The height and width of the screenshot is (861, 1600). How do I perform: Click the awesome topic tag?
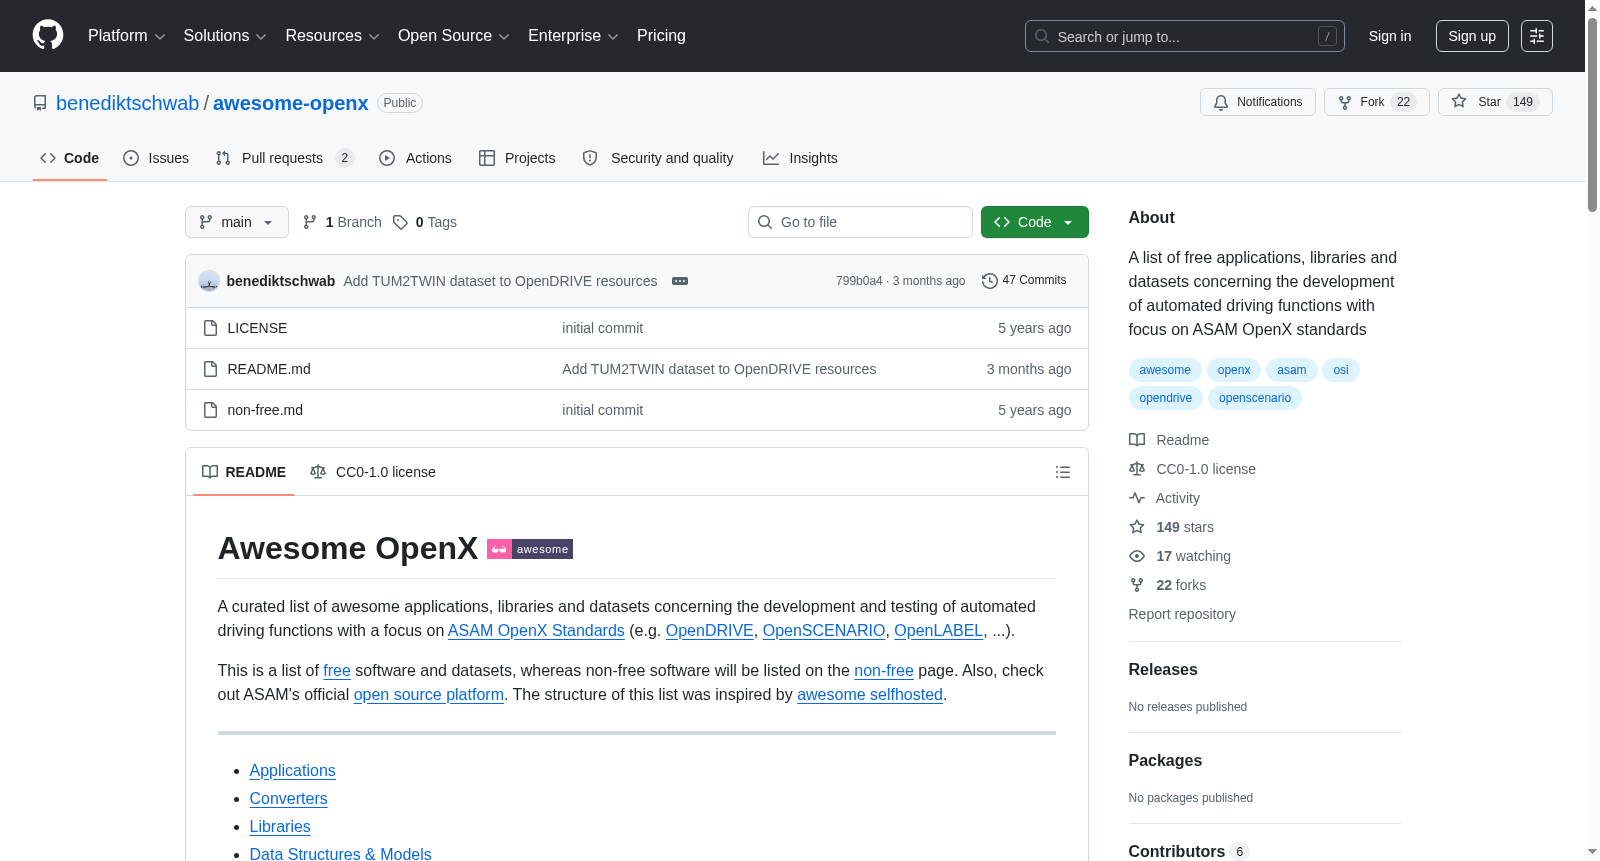(x=1165, y=370)
